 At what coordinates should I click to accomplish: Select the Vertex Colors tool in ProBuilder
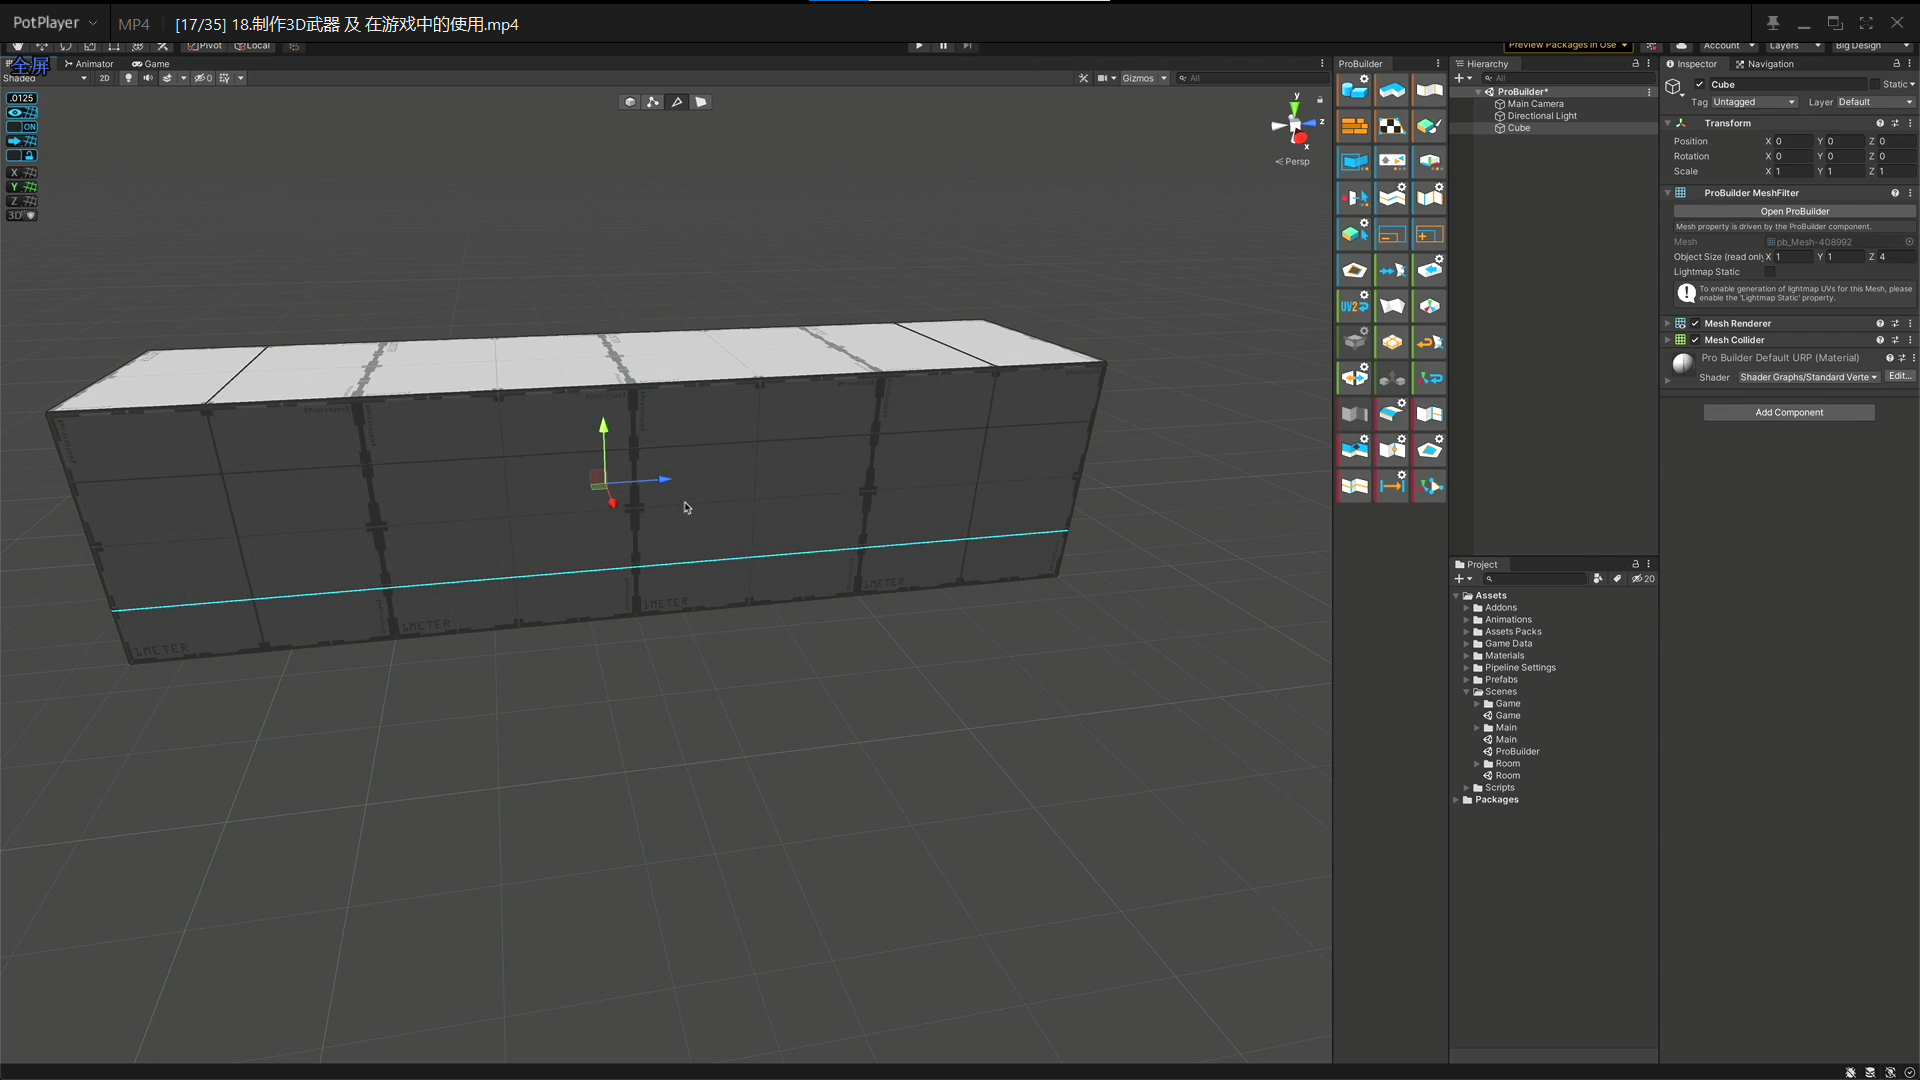1428,126
